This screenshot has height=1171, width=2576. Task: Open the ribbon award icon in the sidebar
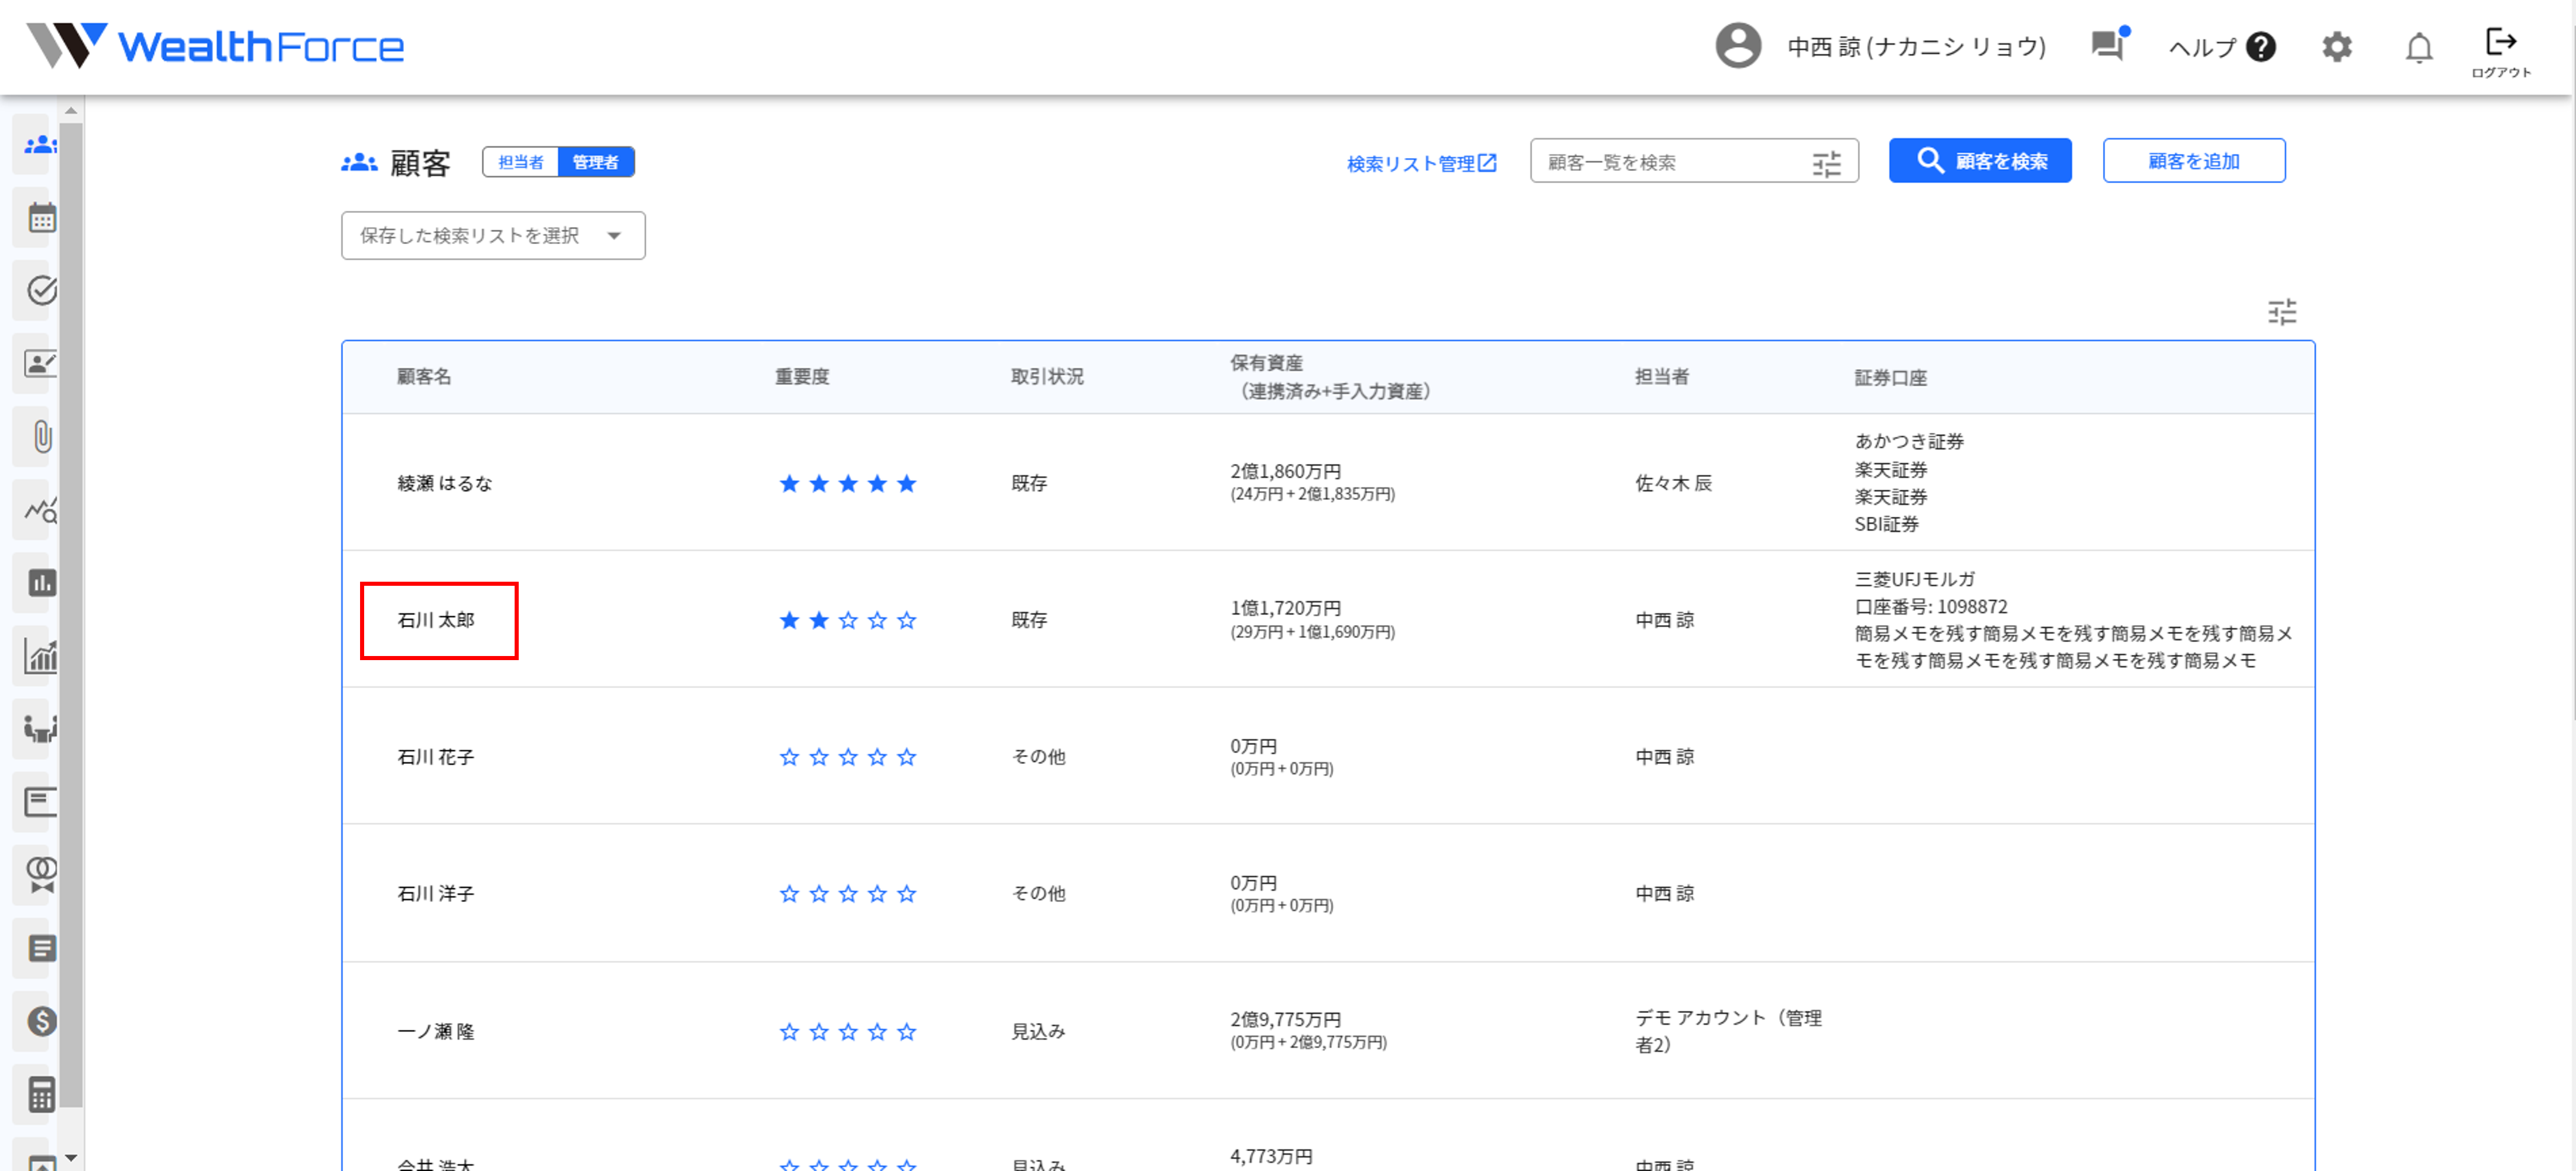(x=41, y=875)
